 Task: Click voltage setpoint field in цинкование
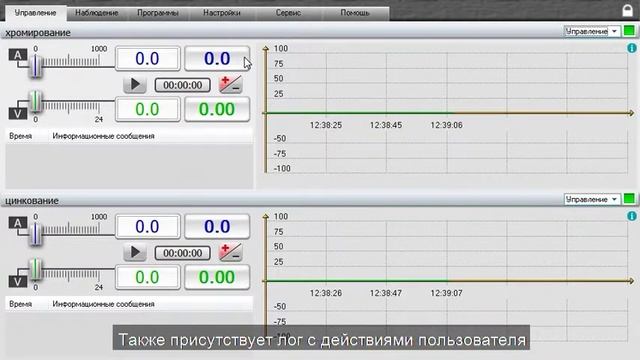coord(147,278)
